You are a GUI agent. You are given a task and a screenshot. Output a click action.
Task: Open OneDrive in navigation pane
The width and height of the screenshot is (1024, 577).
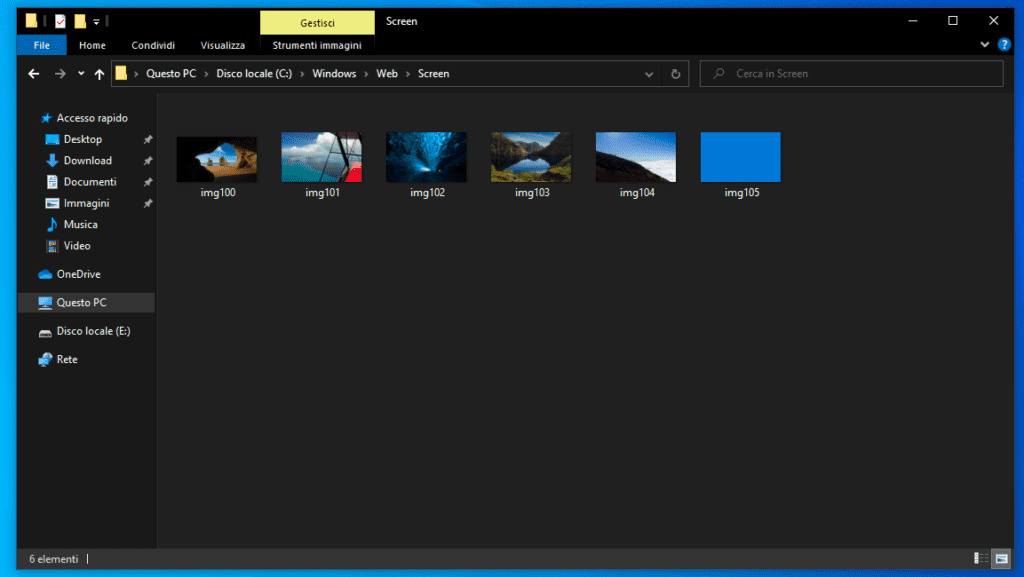click(77, 274)
